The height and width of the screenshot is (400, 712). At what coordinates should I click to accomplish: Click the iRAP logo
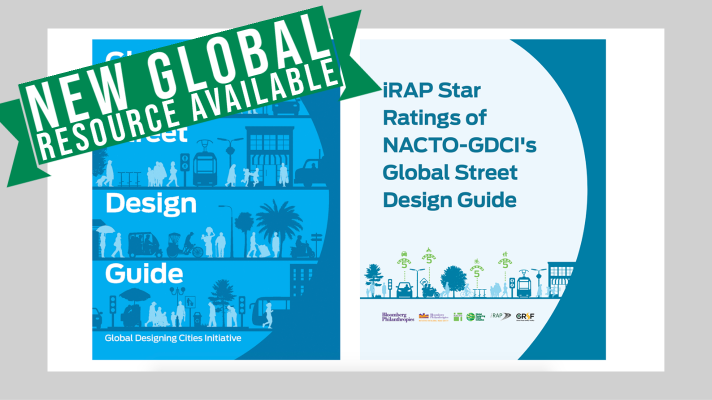(501, 317)
